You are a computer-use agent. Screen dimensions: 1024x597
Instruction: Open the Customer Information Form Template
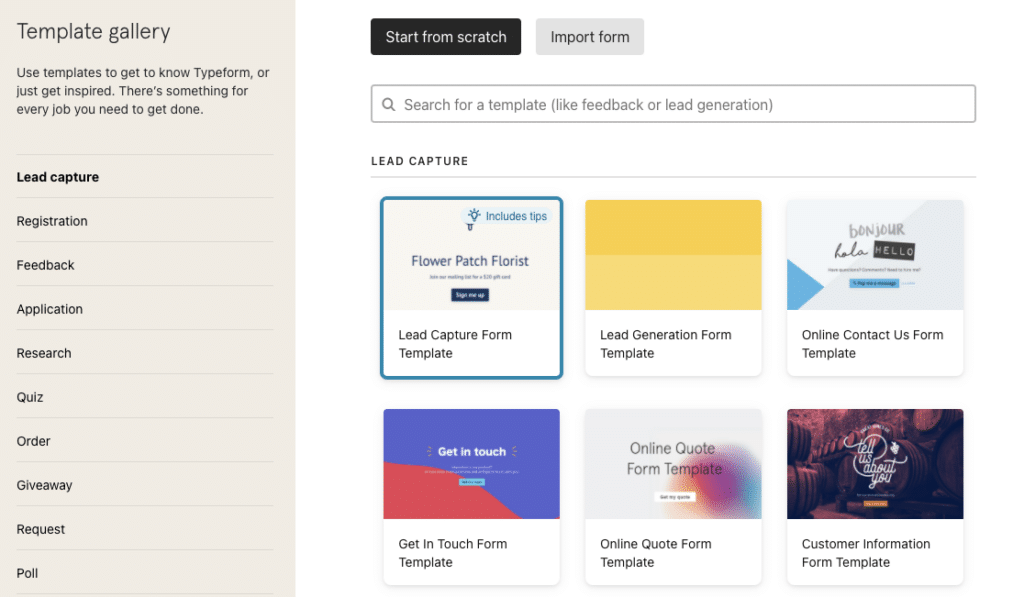coord(874,497)
